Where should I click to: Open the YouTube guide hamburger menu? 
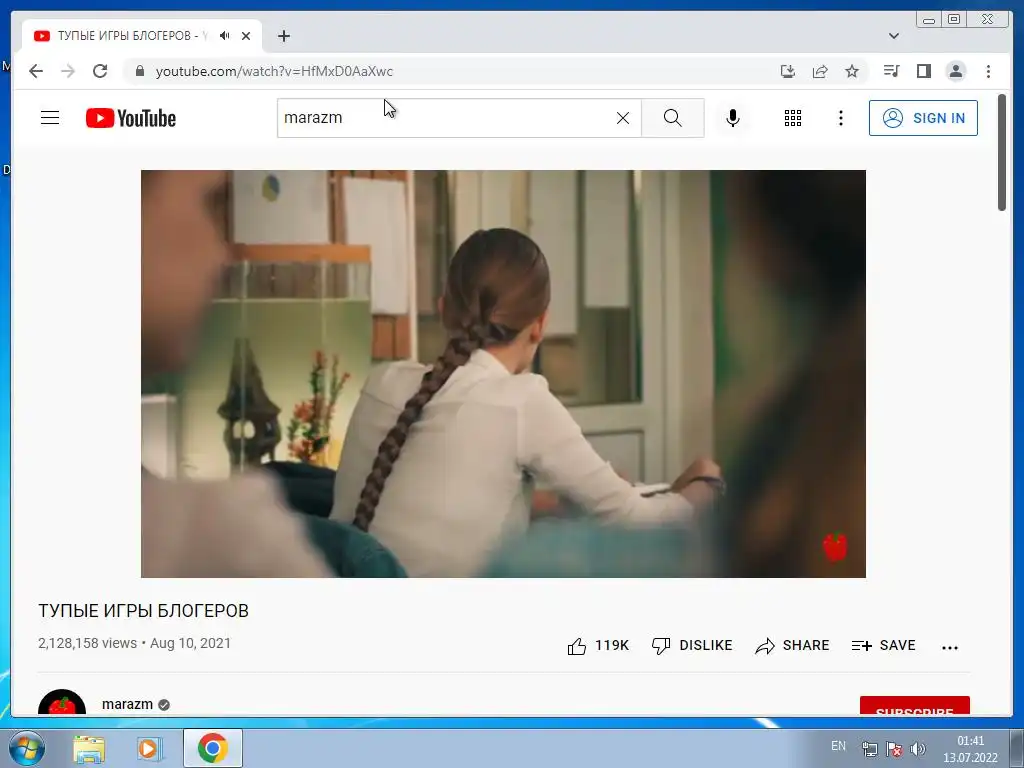pos(50,118)
